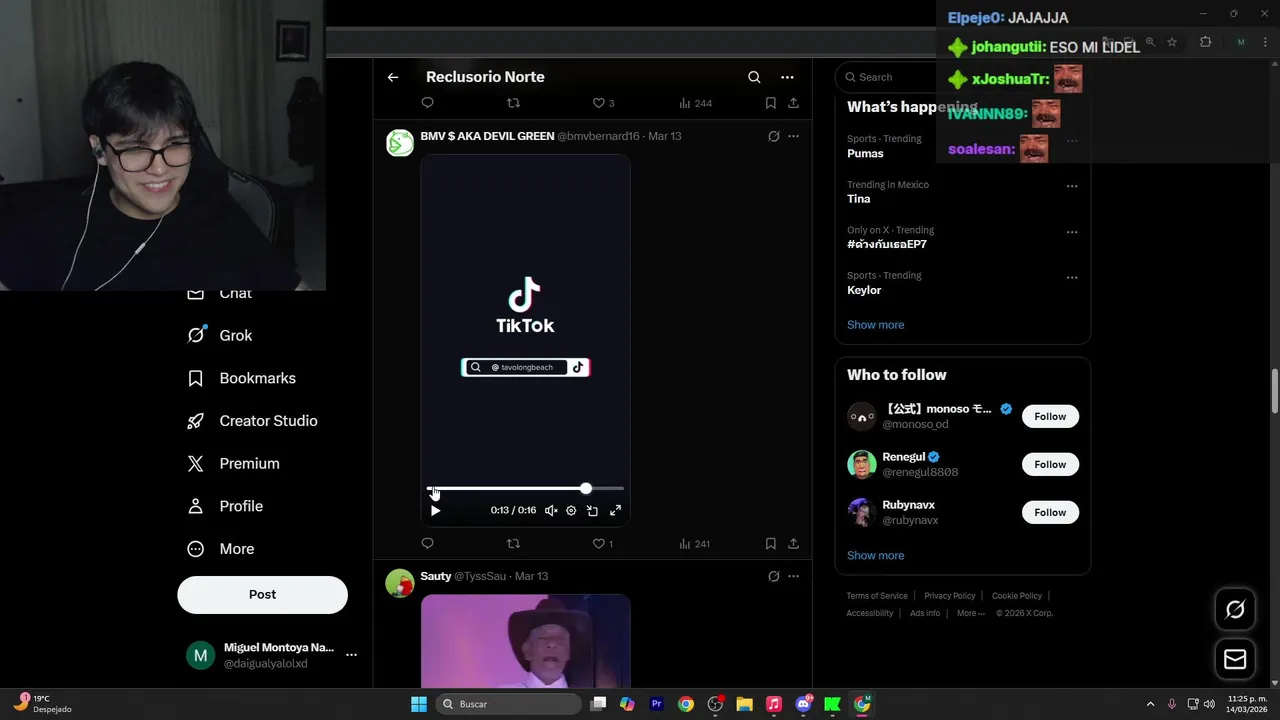Open BMV $ AKA DEVIL GREEN profile avatar
1280x720 pixels.
coord(400,143)
